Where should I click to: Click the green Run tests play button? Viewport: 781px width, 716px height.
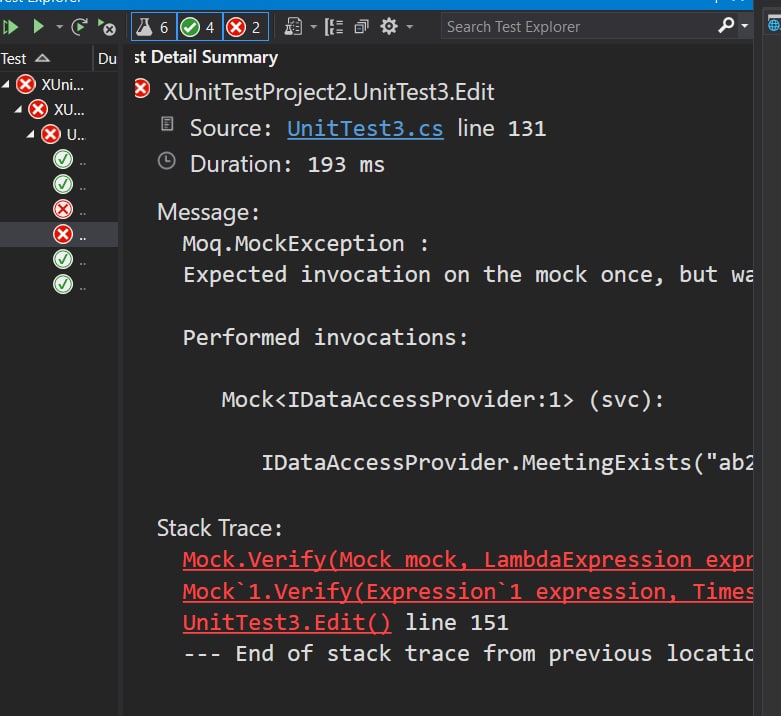point(38,26)
